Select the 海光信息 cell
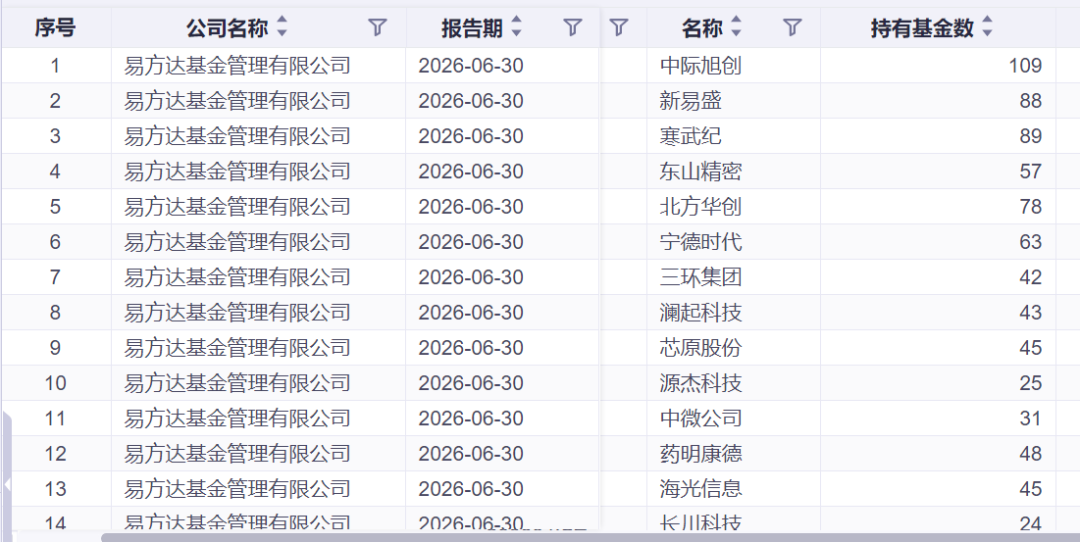This screenshot has height=542, width=1080. point(734,489)
